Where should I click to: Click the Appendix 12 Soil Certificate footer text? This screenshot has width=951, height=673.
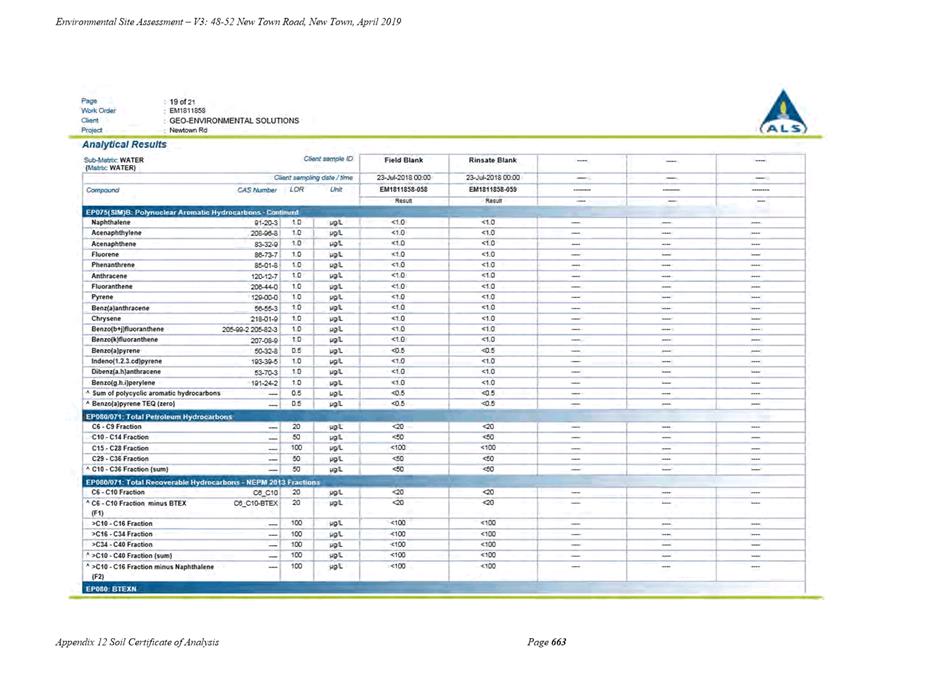137,642
